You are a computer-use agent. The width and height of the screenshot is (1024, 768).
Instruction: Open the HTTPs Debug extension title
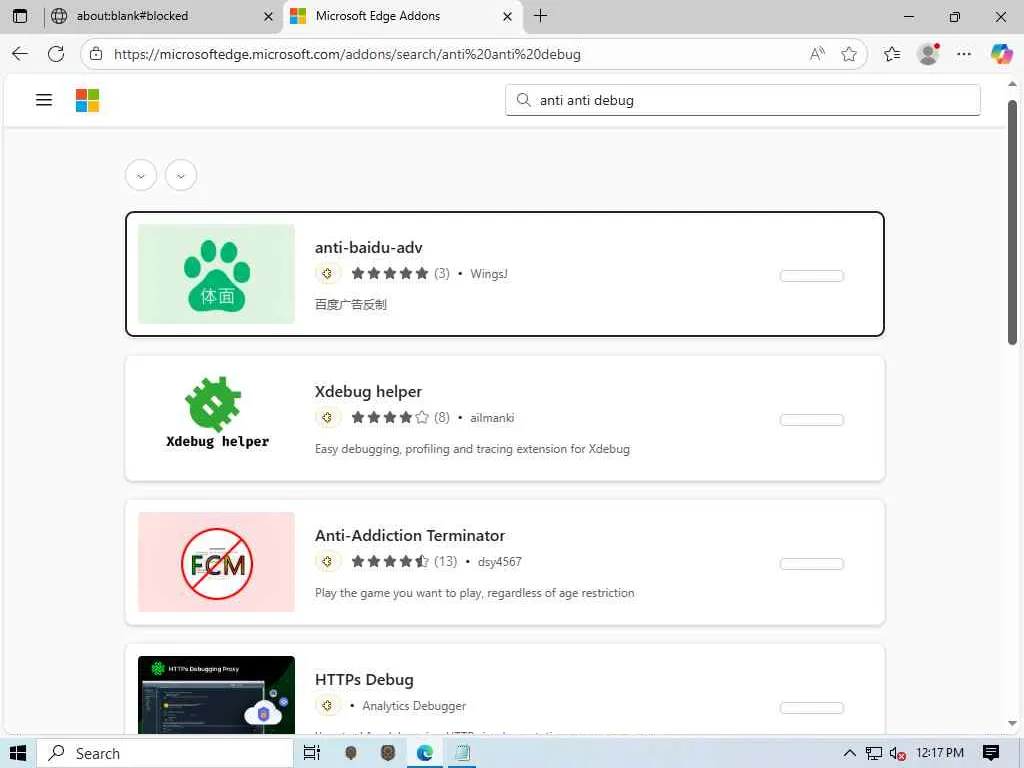click(364, 679)
